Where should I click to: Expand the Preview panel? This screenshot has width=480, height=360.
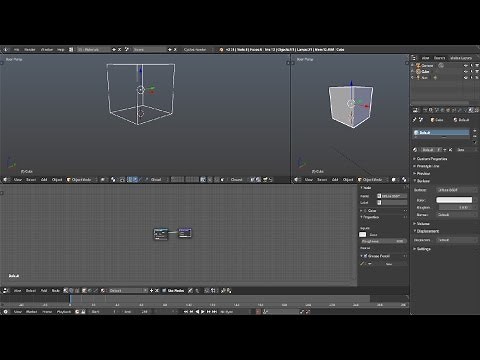[x=422, y=173]
